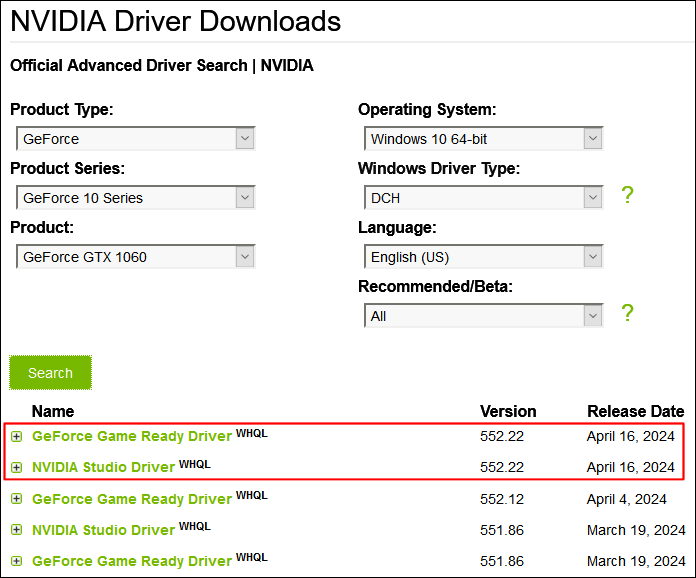Expand the 551.86 GeForce Game Ready Driver row
Image resolution: width=696 pixels, height=578 pixels.
pos(16,561)
